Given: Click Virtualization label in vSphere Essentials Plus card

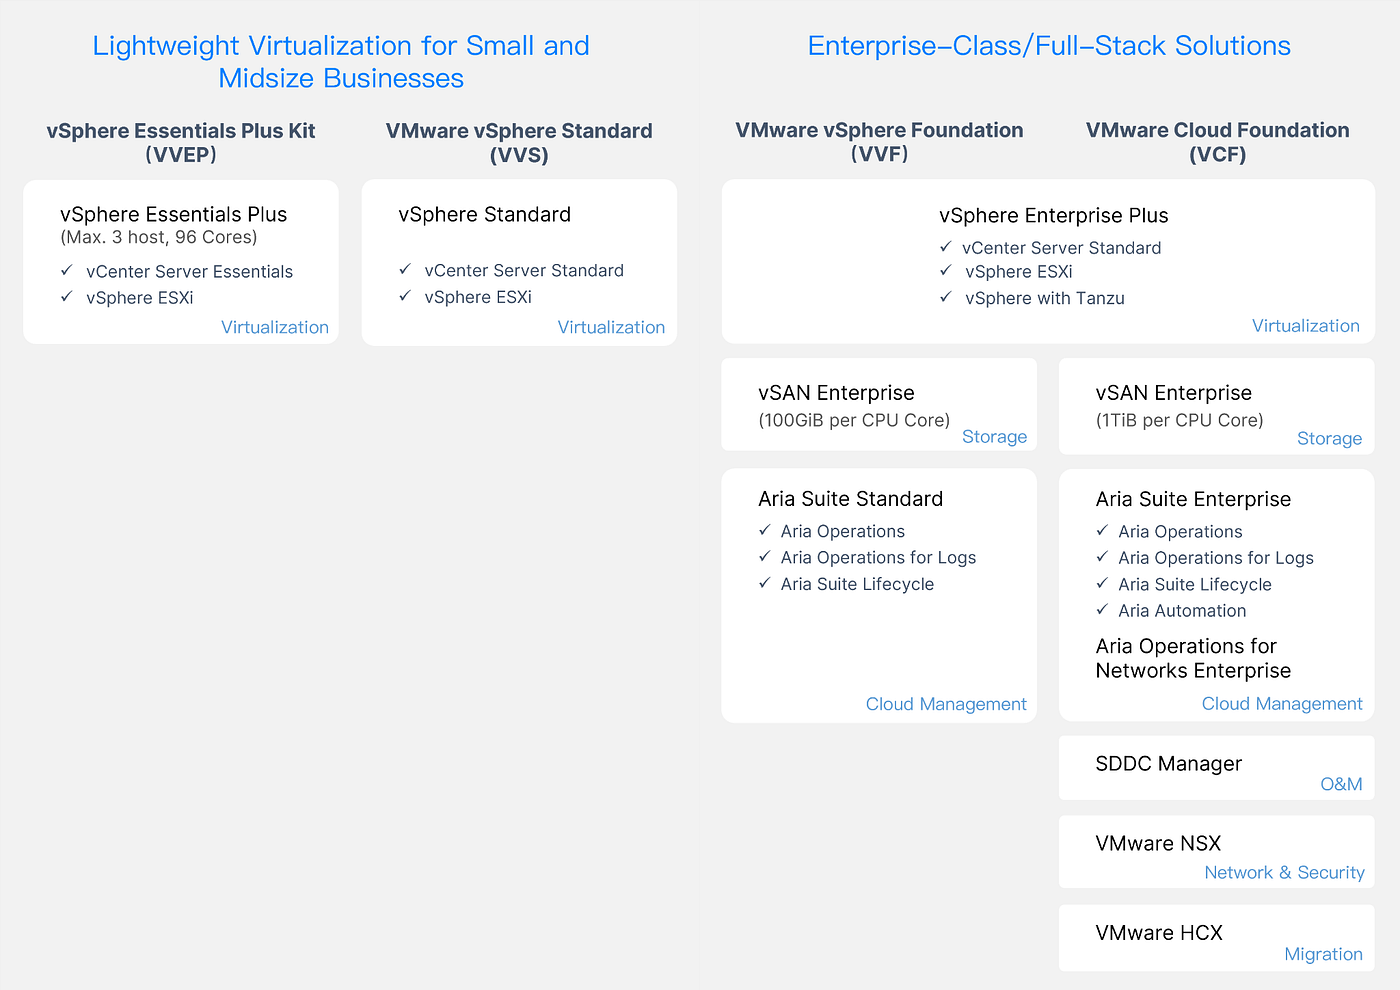Looking at the screenshot, I should tap(275, 327).
